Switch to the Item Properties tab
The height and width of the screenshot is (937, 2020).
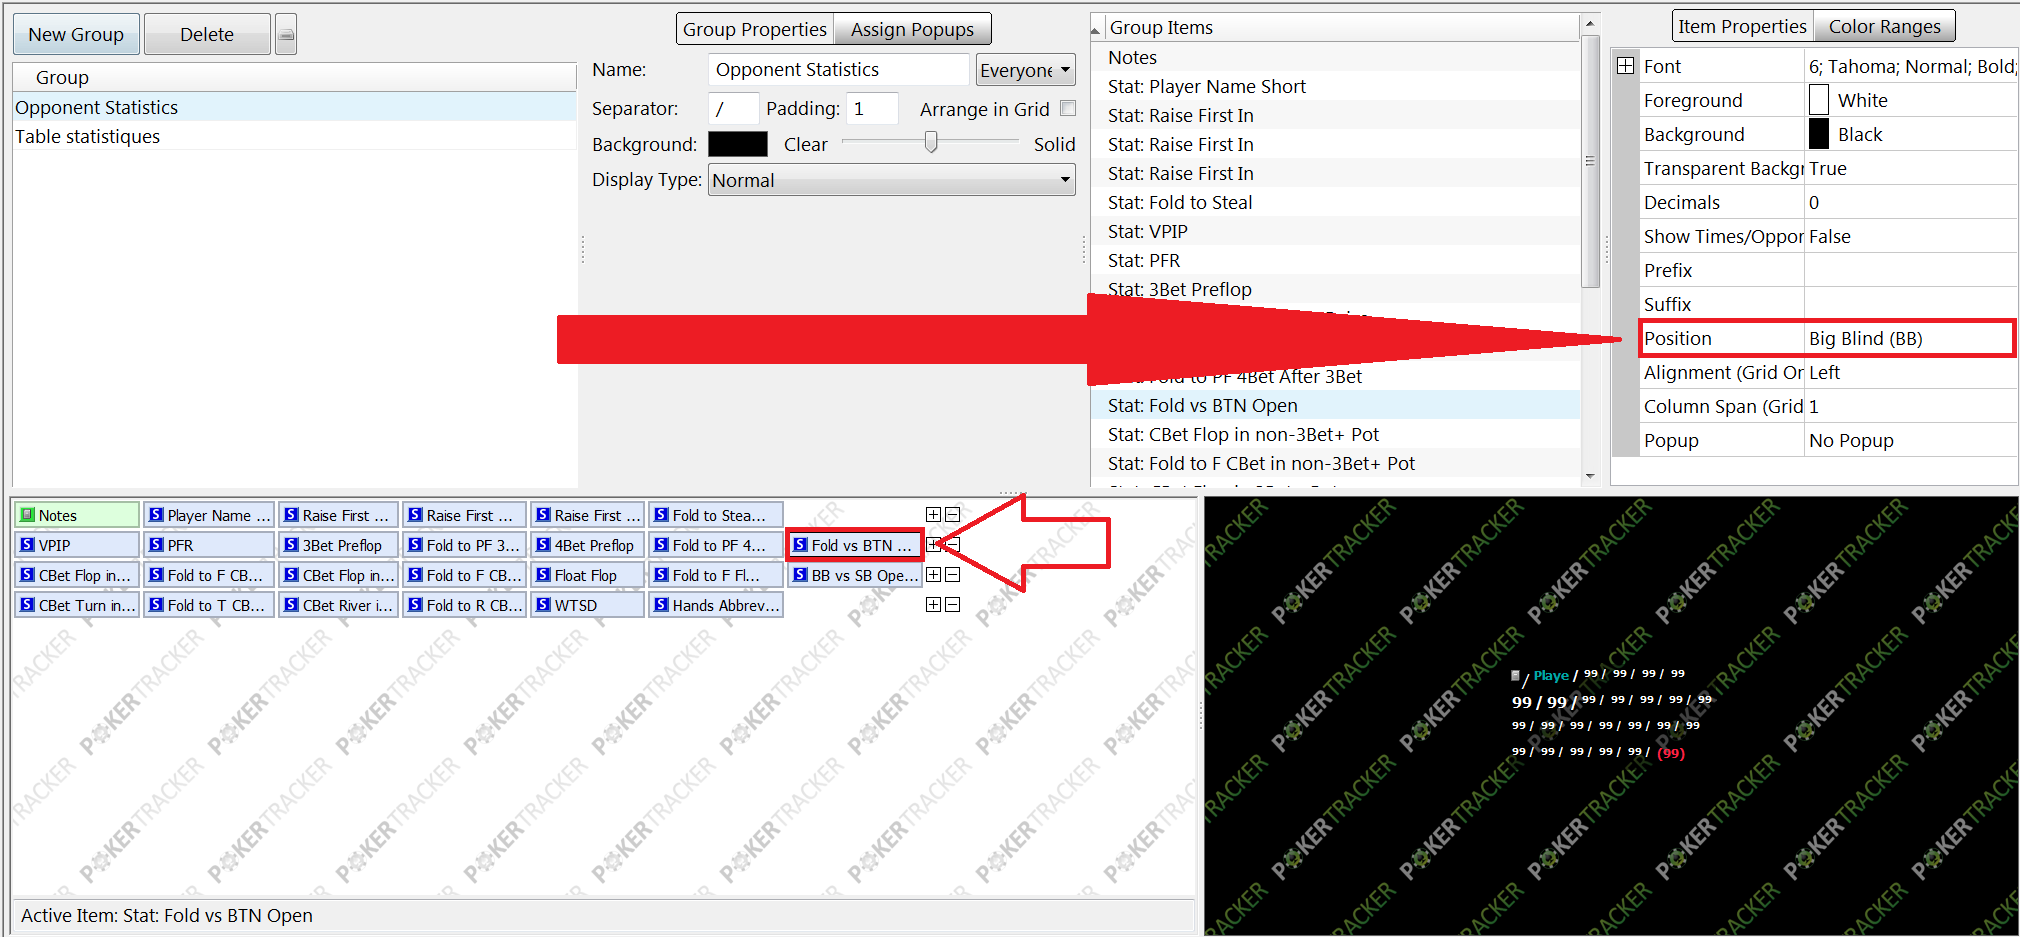click(1742, 26)
